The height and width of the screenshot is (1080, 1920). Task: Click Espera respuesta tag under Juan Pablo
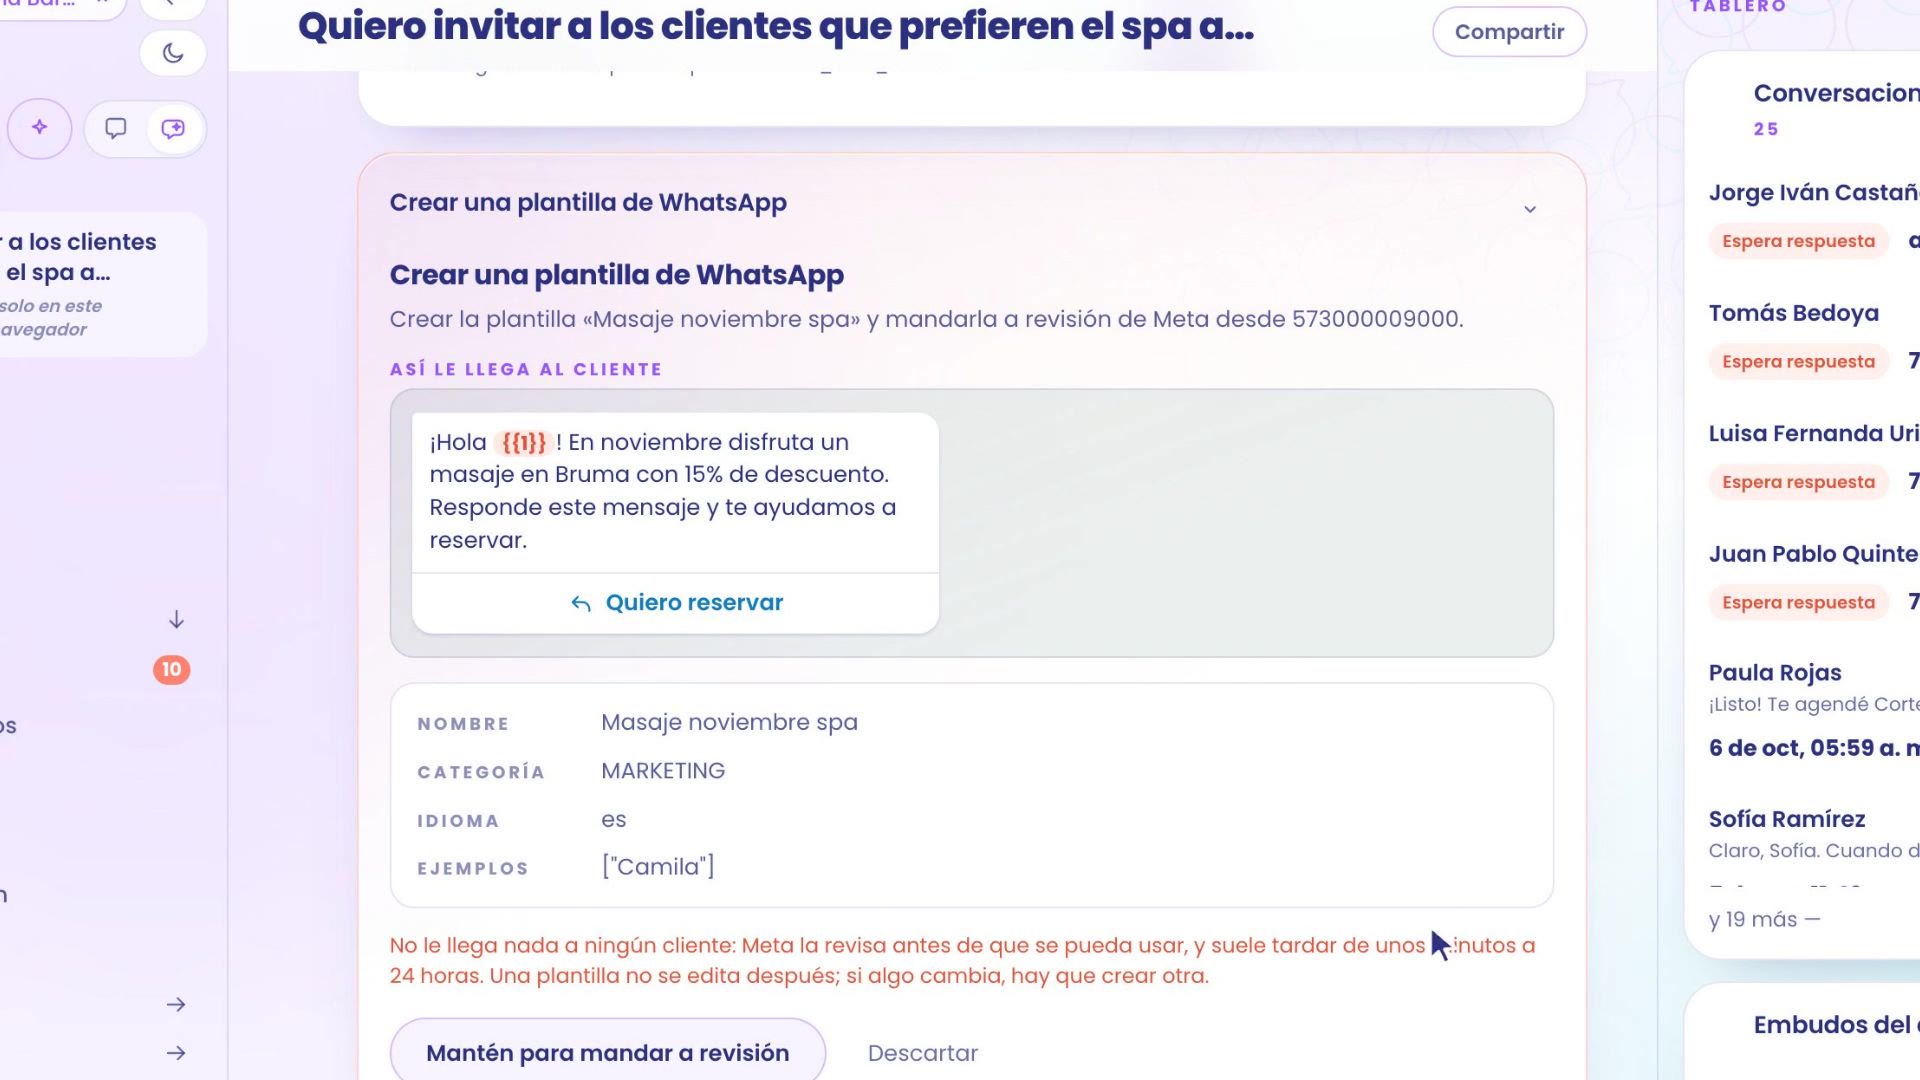pos(1798,603)
